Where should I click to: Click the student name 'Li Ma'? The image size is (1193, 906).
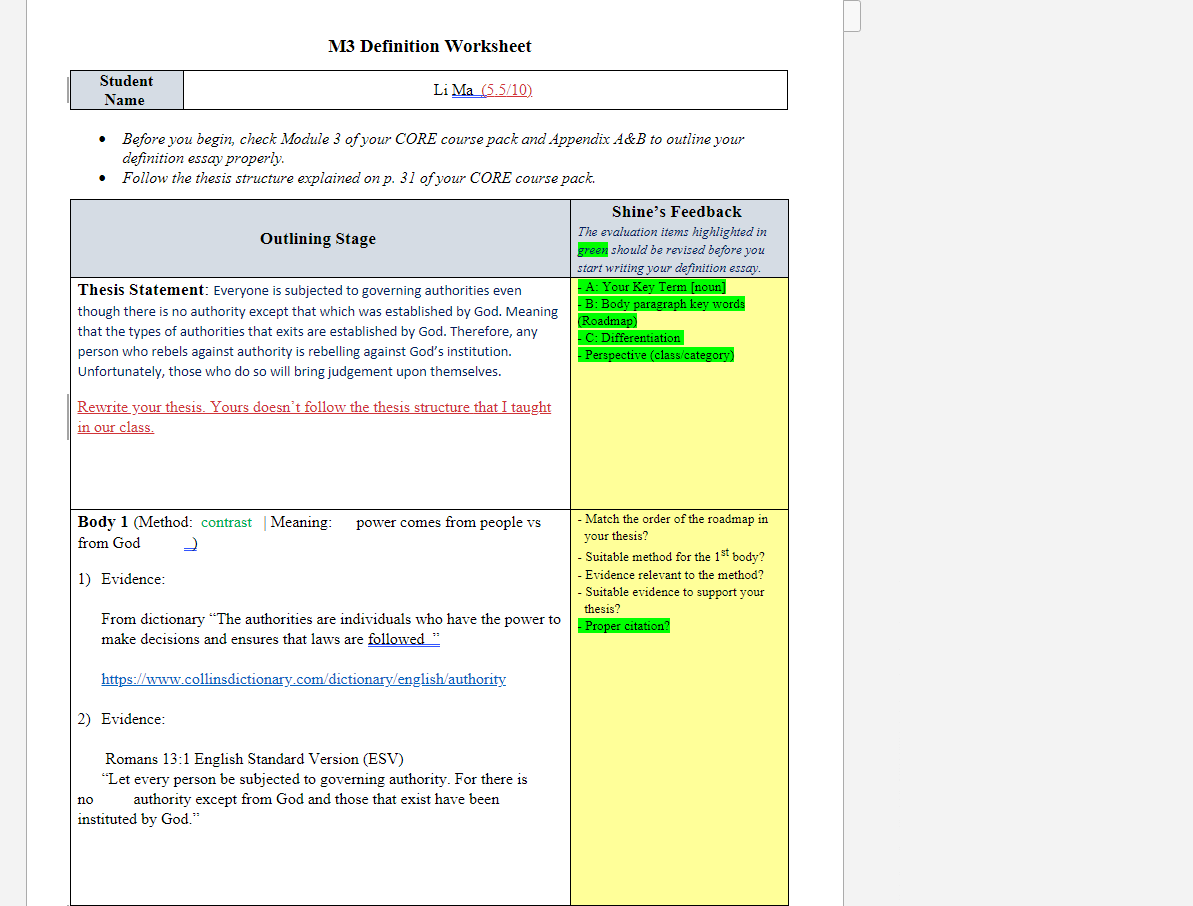pyautogui.click(x=453, y=90)
